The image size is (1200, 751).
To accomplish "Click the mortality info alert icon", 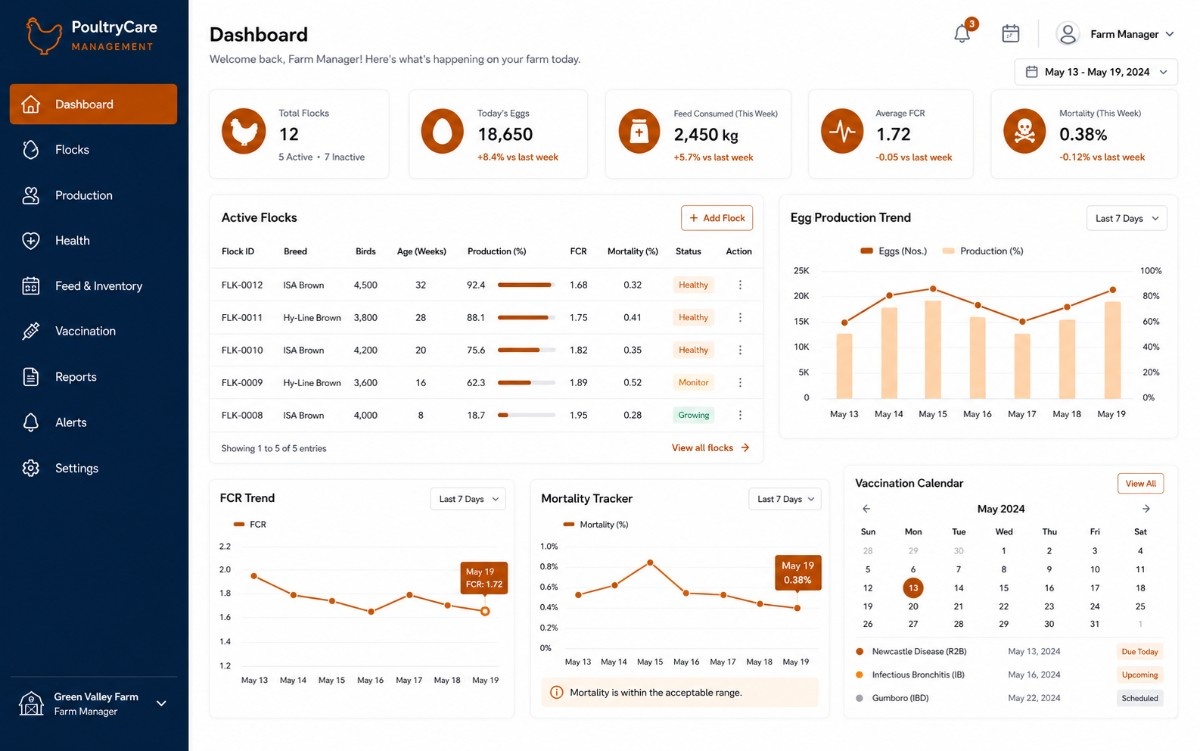I will click(557, 692).
